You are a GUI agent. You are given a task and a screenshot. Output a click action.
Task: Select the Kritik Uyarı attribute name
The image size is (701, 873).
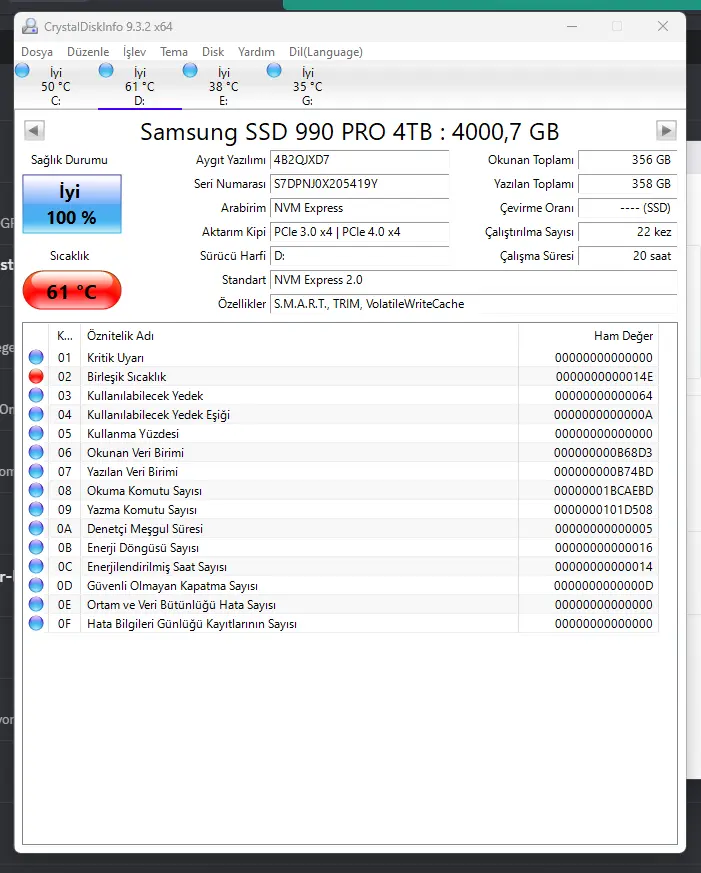click(115, 357)
